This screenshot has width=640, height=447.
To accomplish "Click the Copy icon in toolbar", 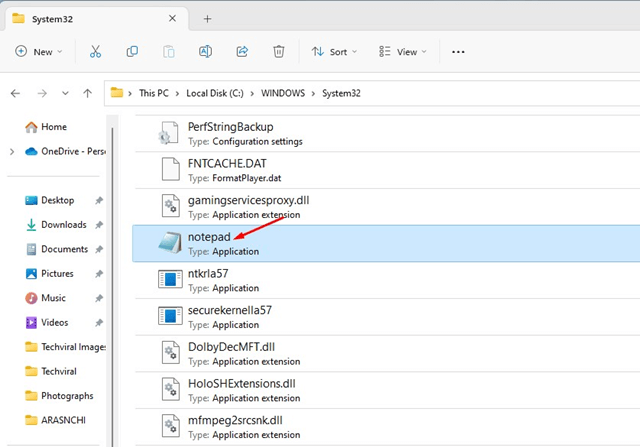I will click(x=132, y=51).
